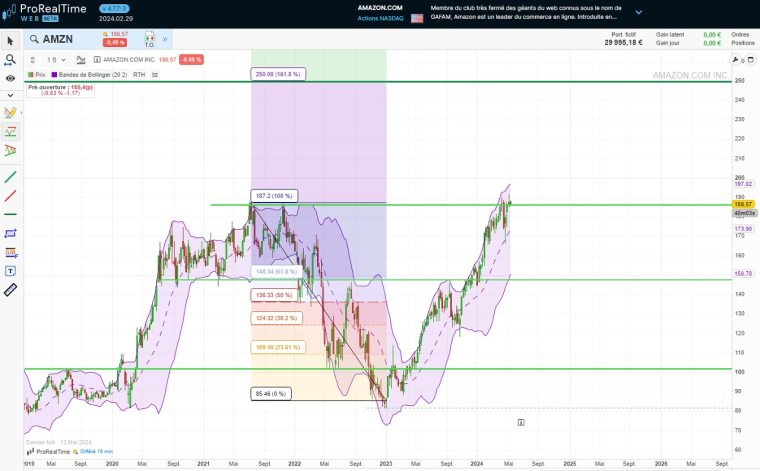Click the ProRealTime Web logo
The image size is (760, 471).
click(45, 13)
